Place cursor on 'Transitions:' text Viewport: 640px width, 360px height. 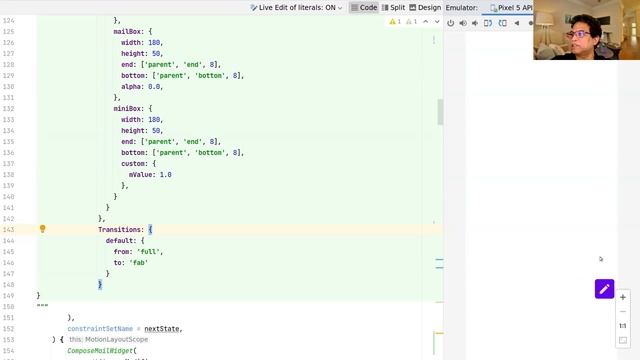point(121,230)
